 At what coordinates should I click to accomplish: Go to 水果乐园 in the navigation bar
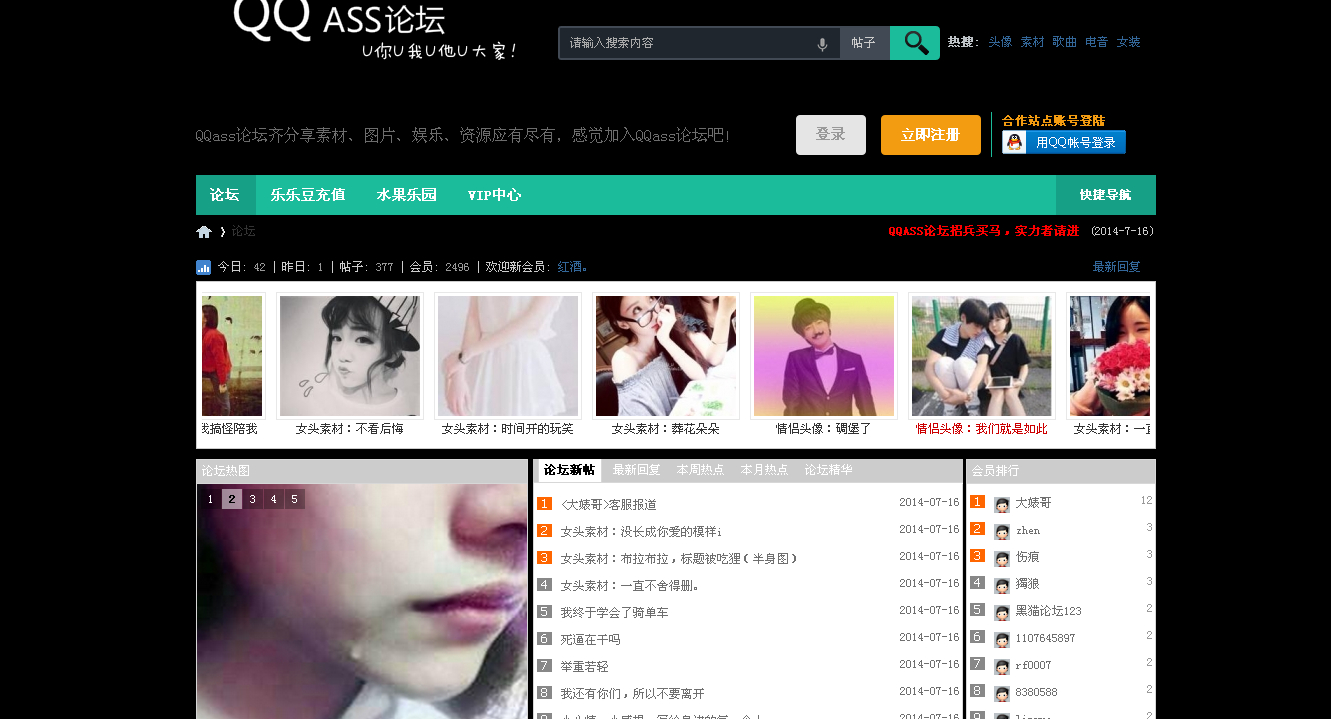coord(407,195)
